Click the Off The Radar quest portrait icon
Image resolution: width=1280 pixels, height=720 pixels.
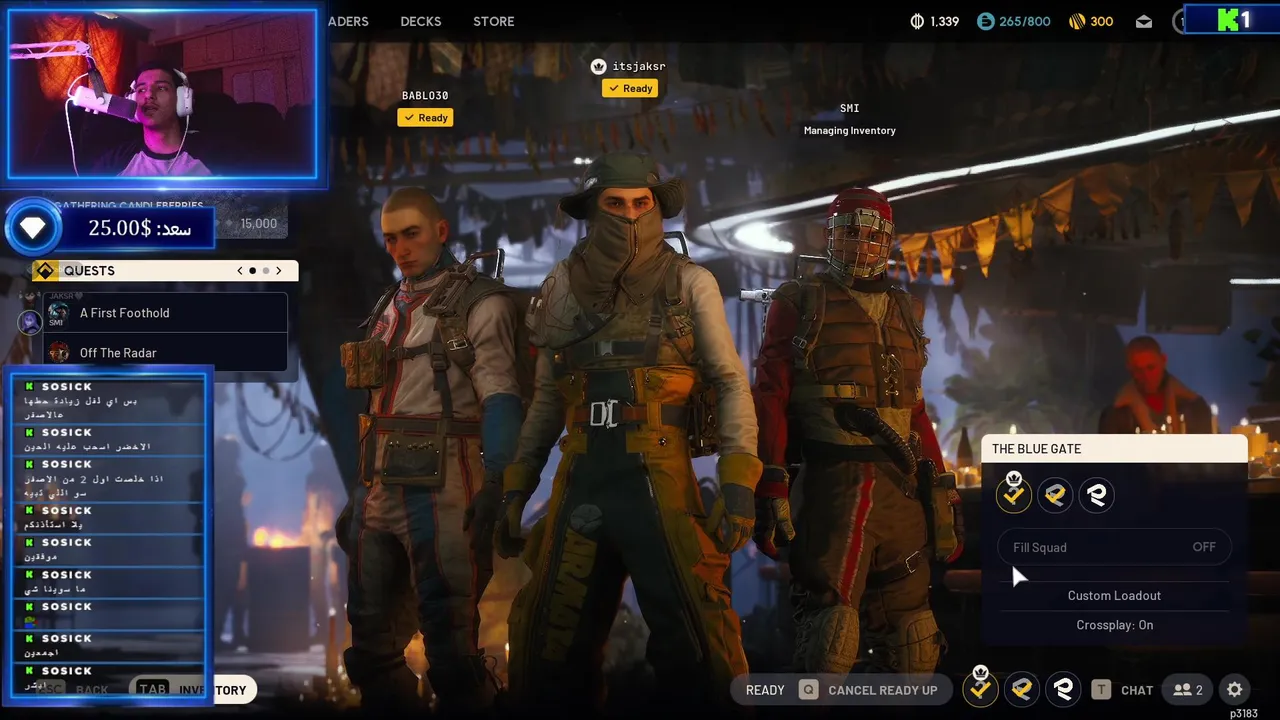pos(59,352)
